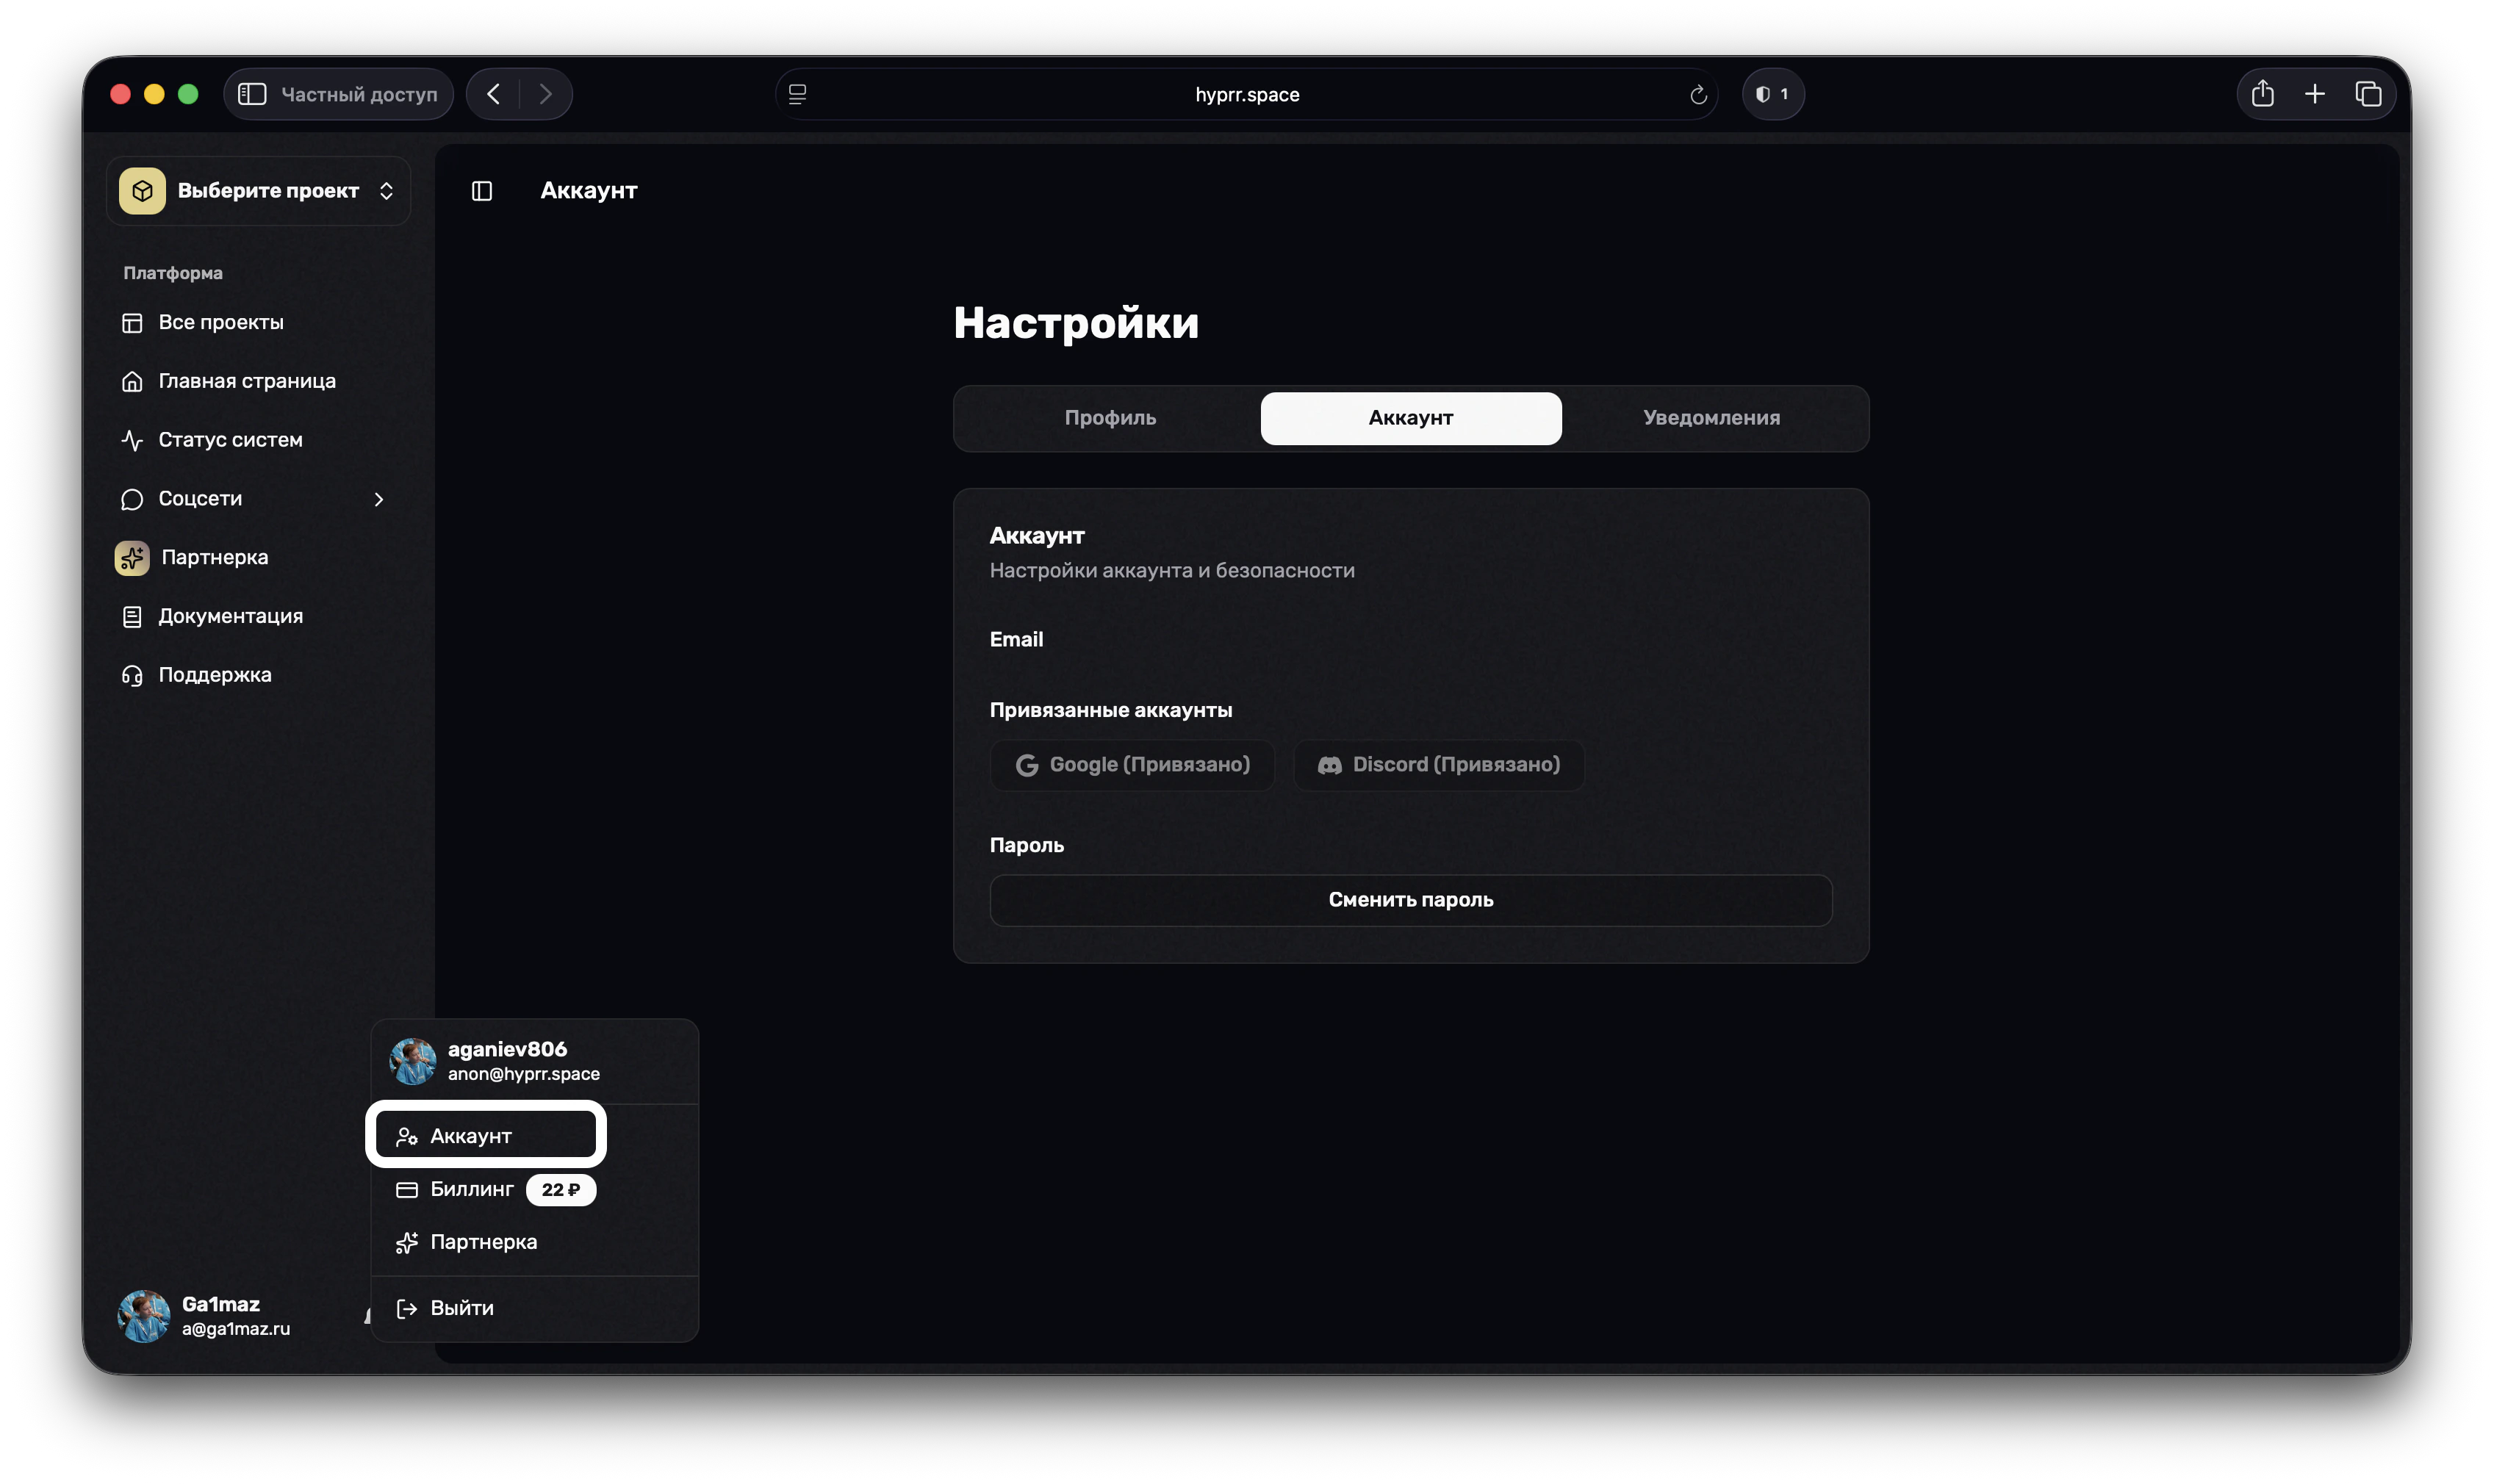
Task: Click the yellow project cube icon
Action: [142, 191]
